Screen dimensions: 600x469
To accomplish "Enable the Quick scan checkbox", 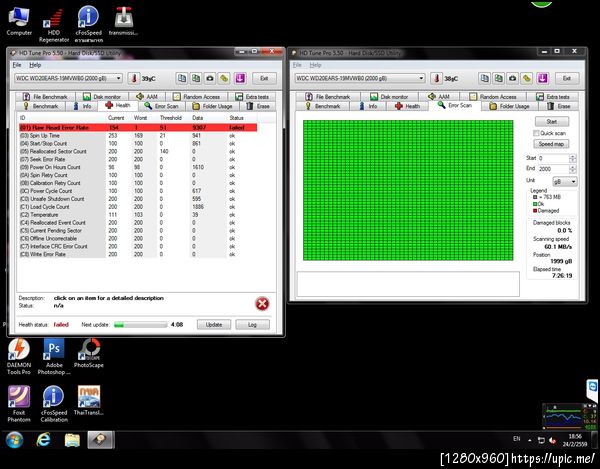I will [x=536, y=133].
